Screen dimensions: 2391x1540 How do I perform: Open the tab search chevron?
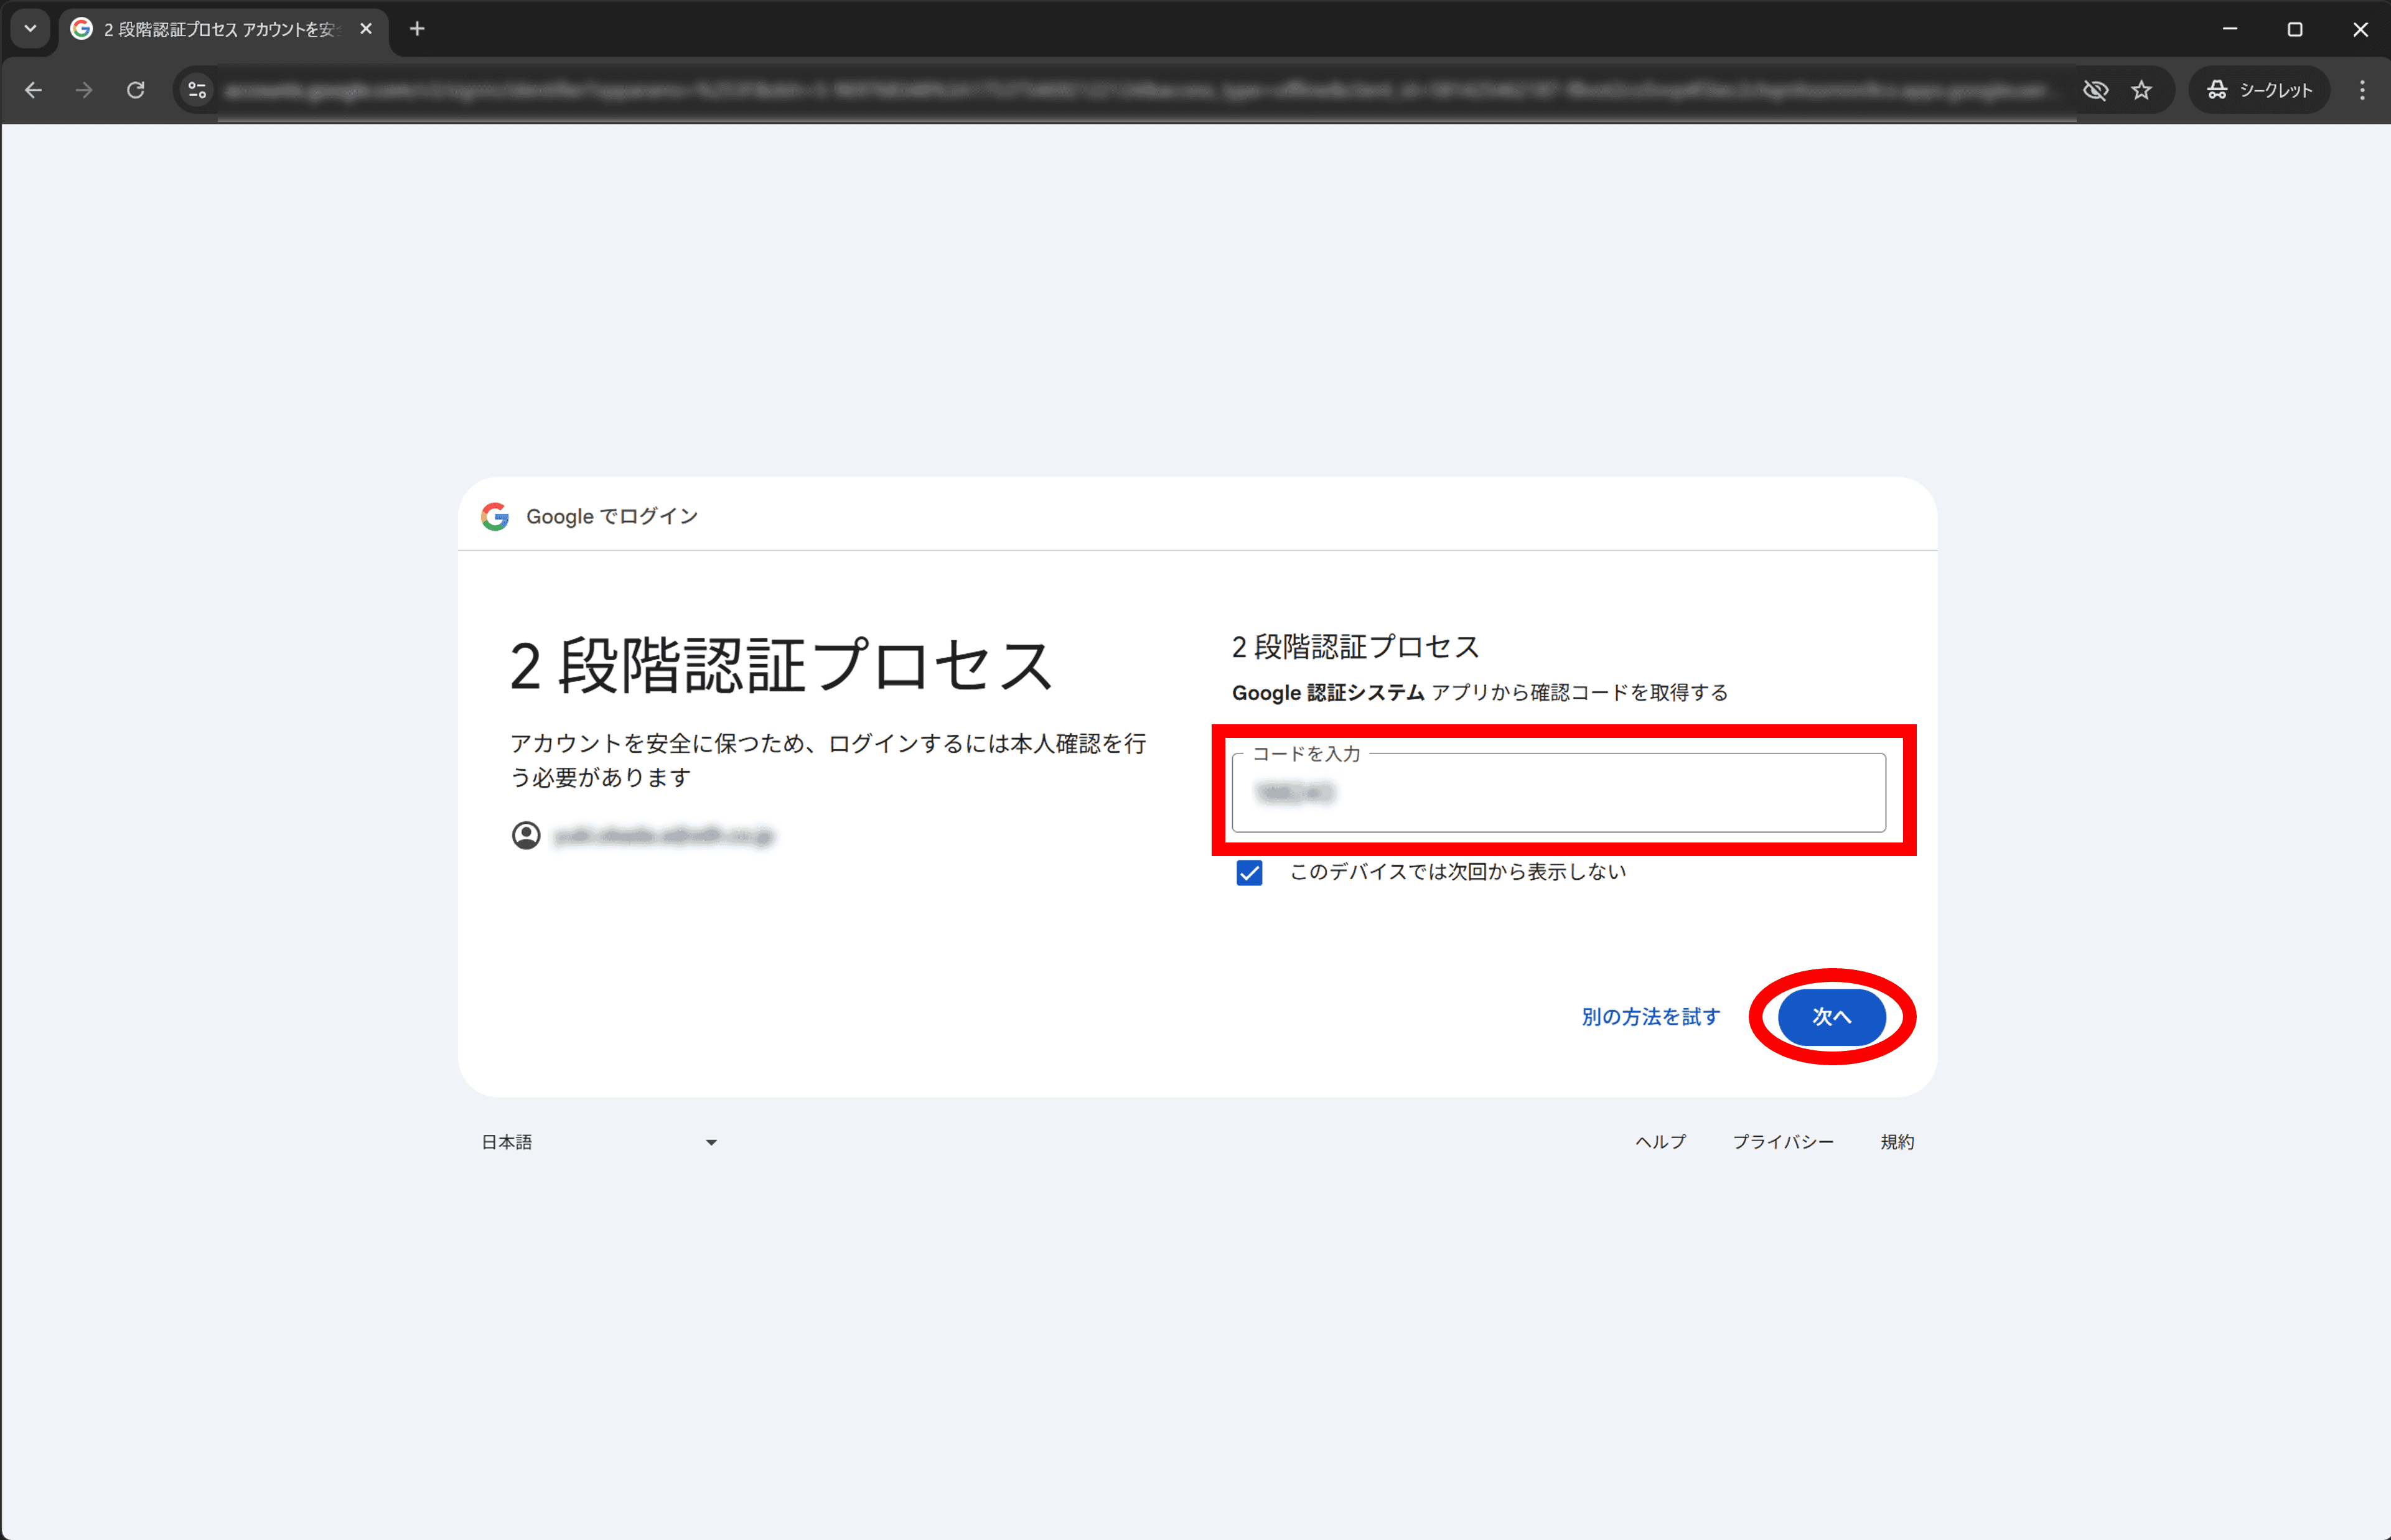(30, 29)
